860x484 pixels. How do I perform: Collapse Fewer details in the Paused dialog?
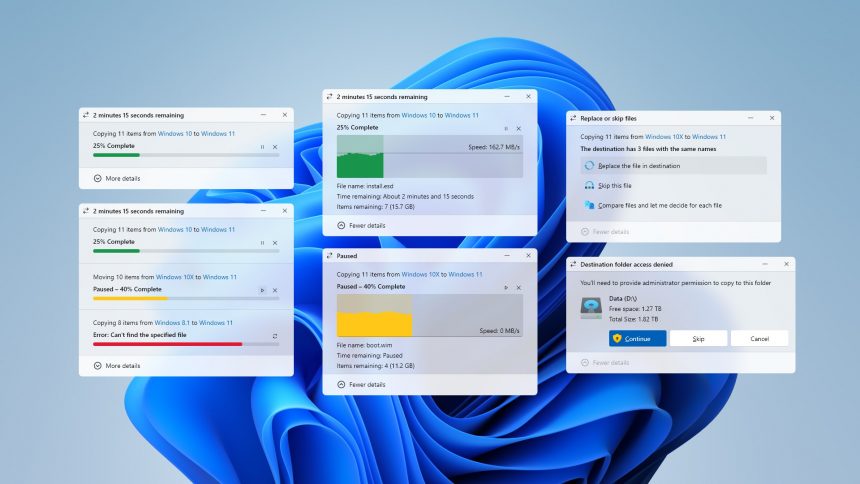pyautogui.click(x=361, y=385)
